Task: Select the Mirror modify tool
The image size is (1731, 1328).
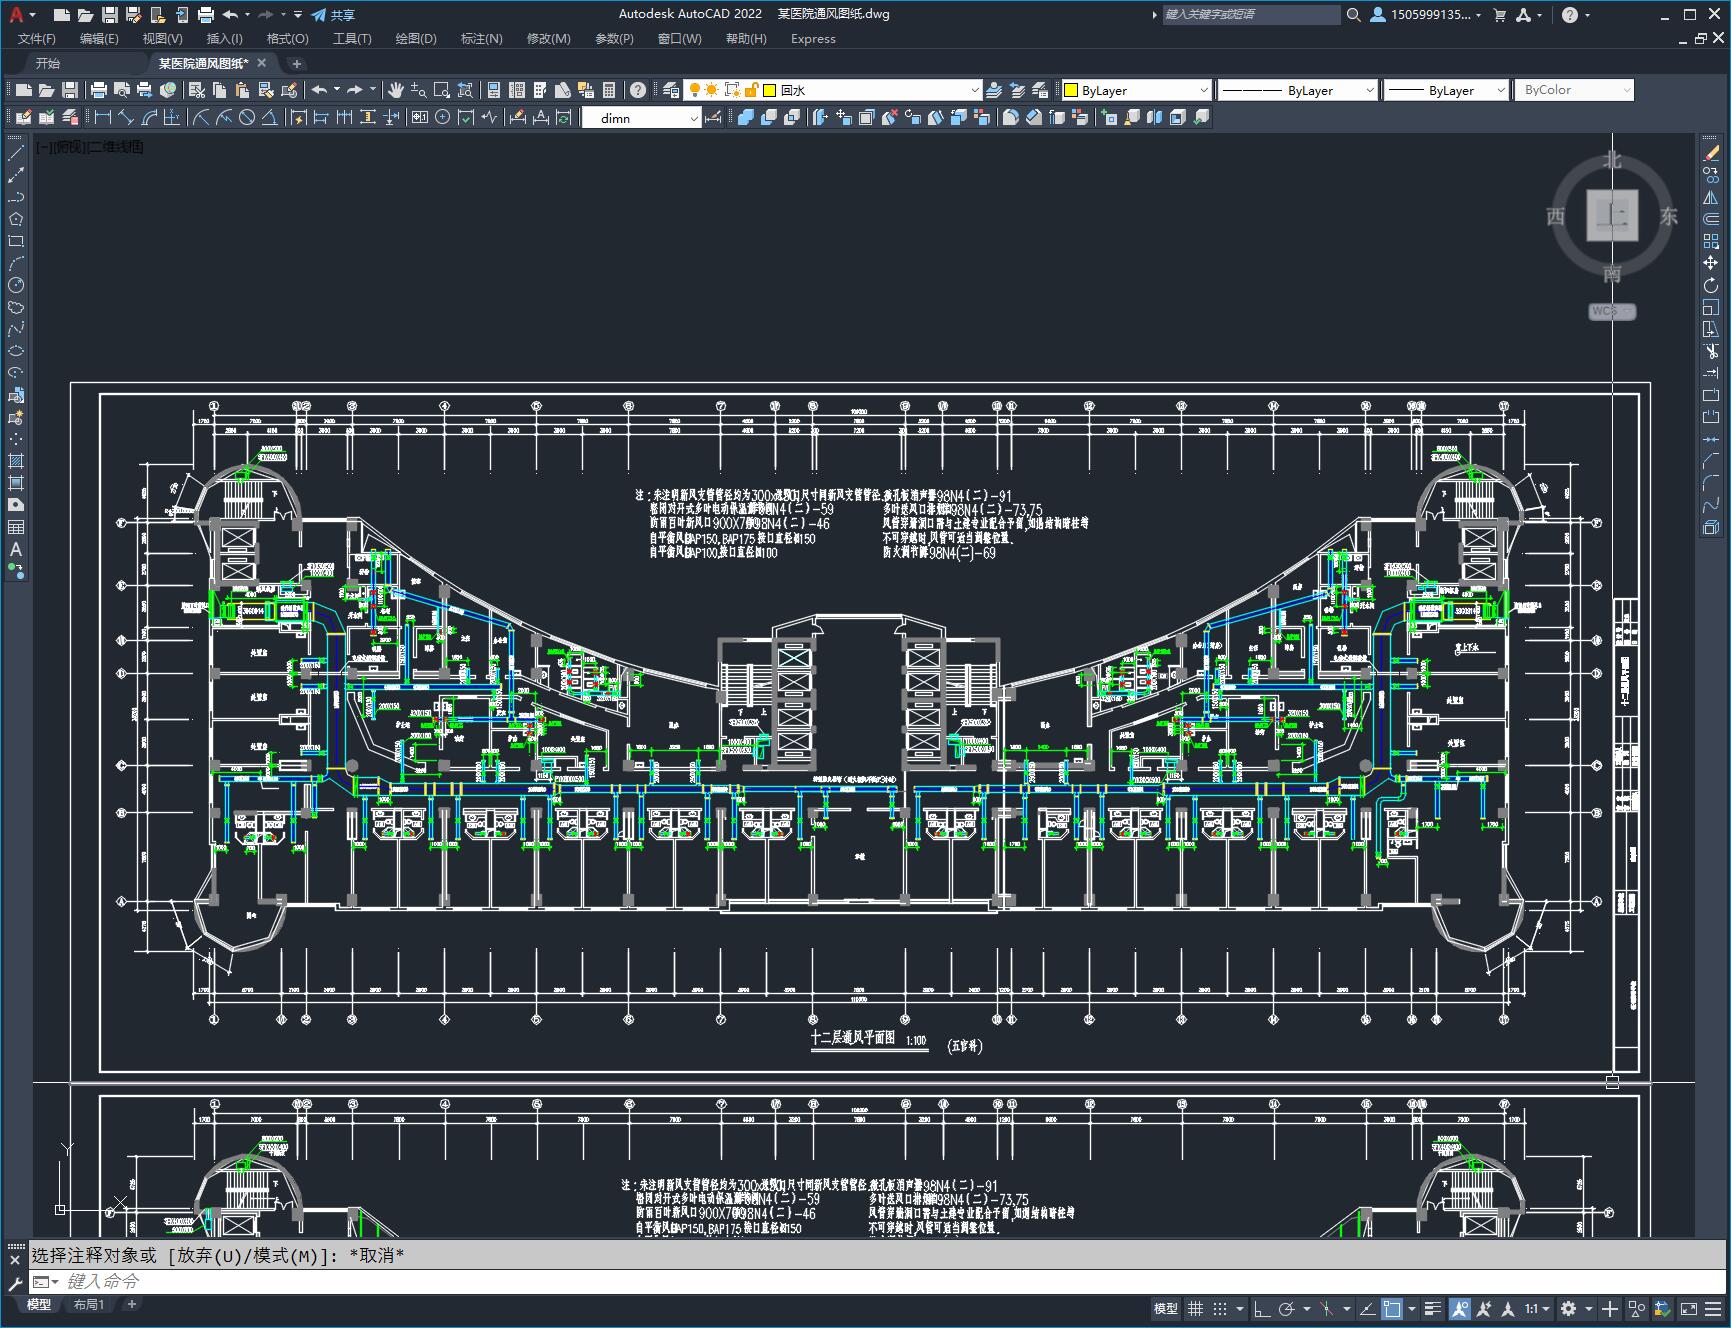Action: 1711,197
